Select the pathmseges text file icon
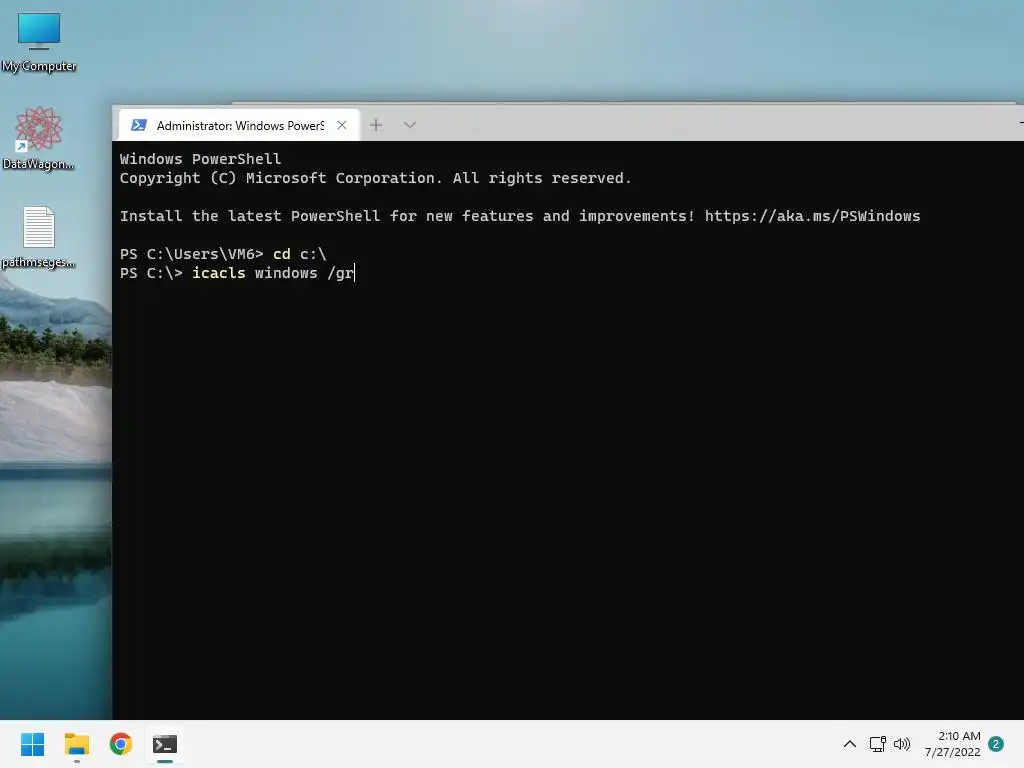The height and width of the screenshot is (768, 1024). [x=39, y=238]
